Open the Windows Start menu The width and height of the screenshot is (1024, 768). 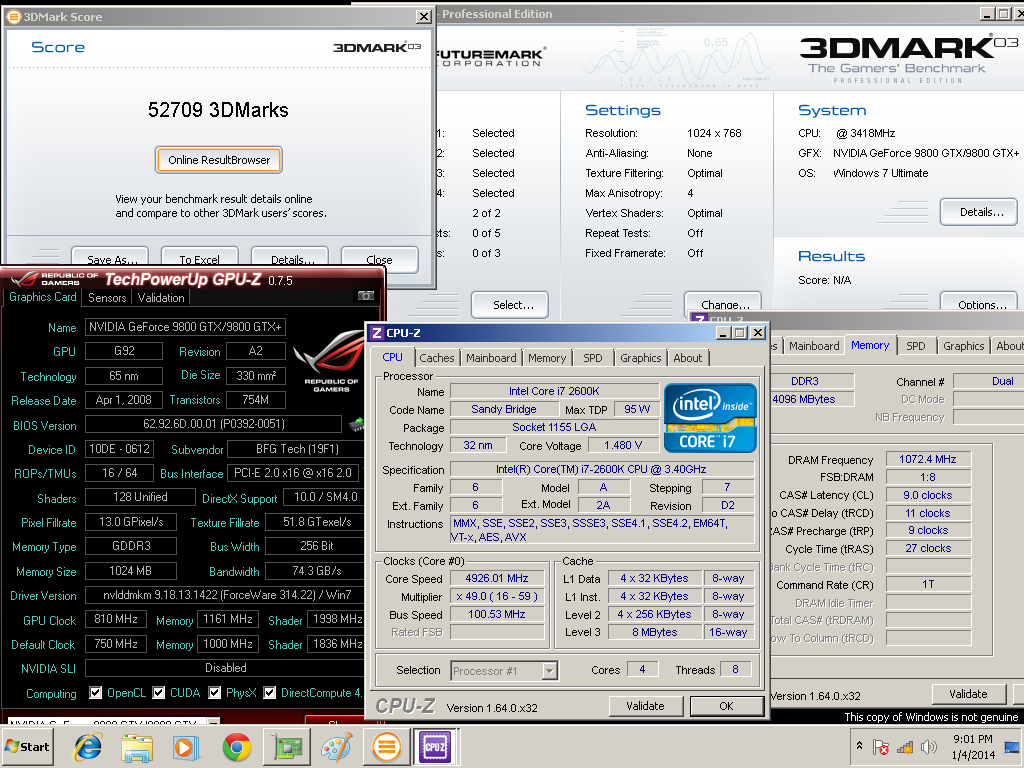[27, 747]
